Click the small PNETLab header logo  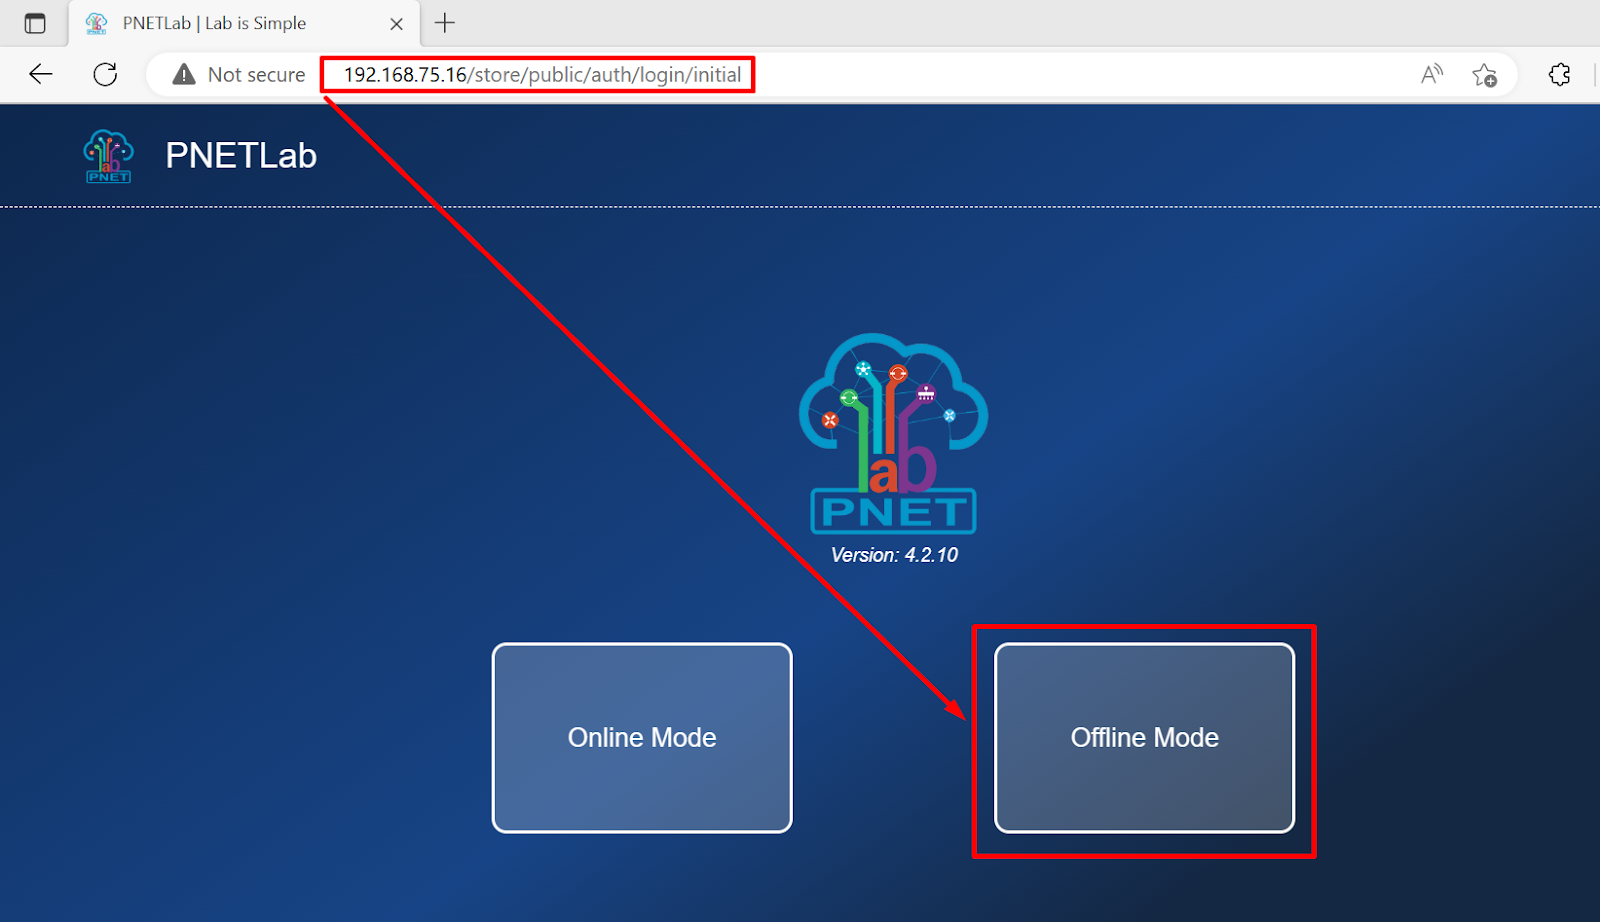(x=108, y=156)
